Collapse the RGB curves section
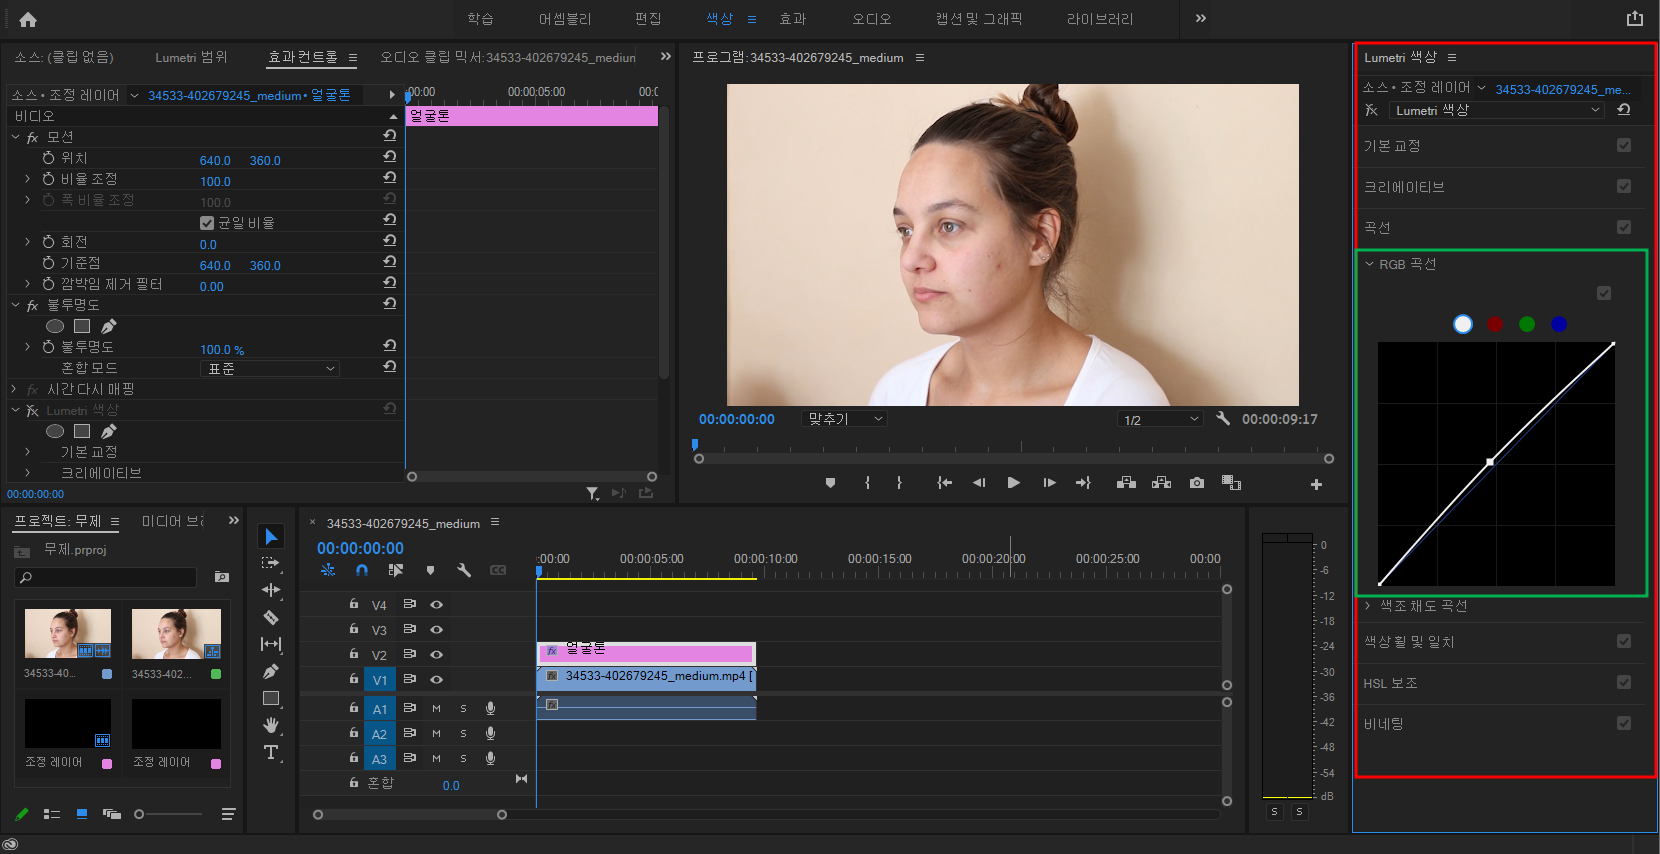1660x854 pixels. pyautogui.click(x=1369, y=264)
